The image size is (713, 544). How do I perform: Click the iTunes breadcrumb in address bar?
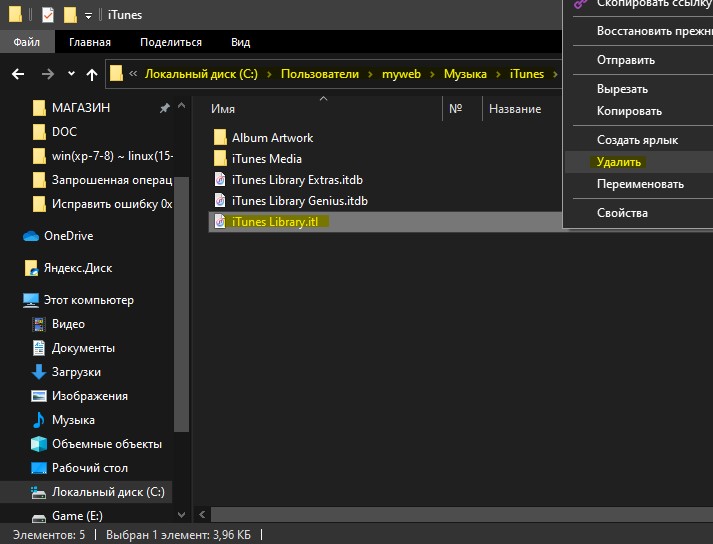[x=527, y=74]
